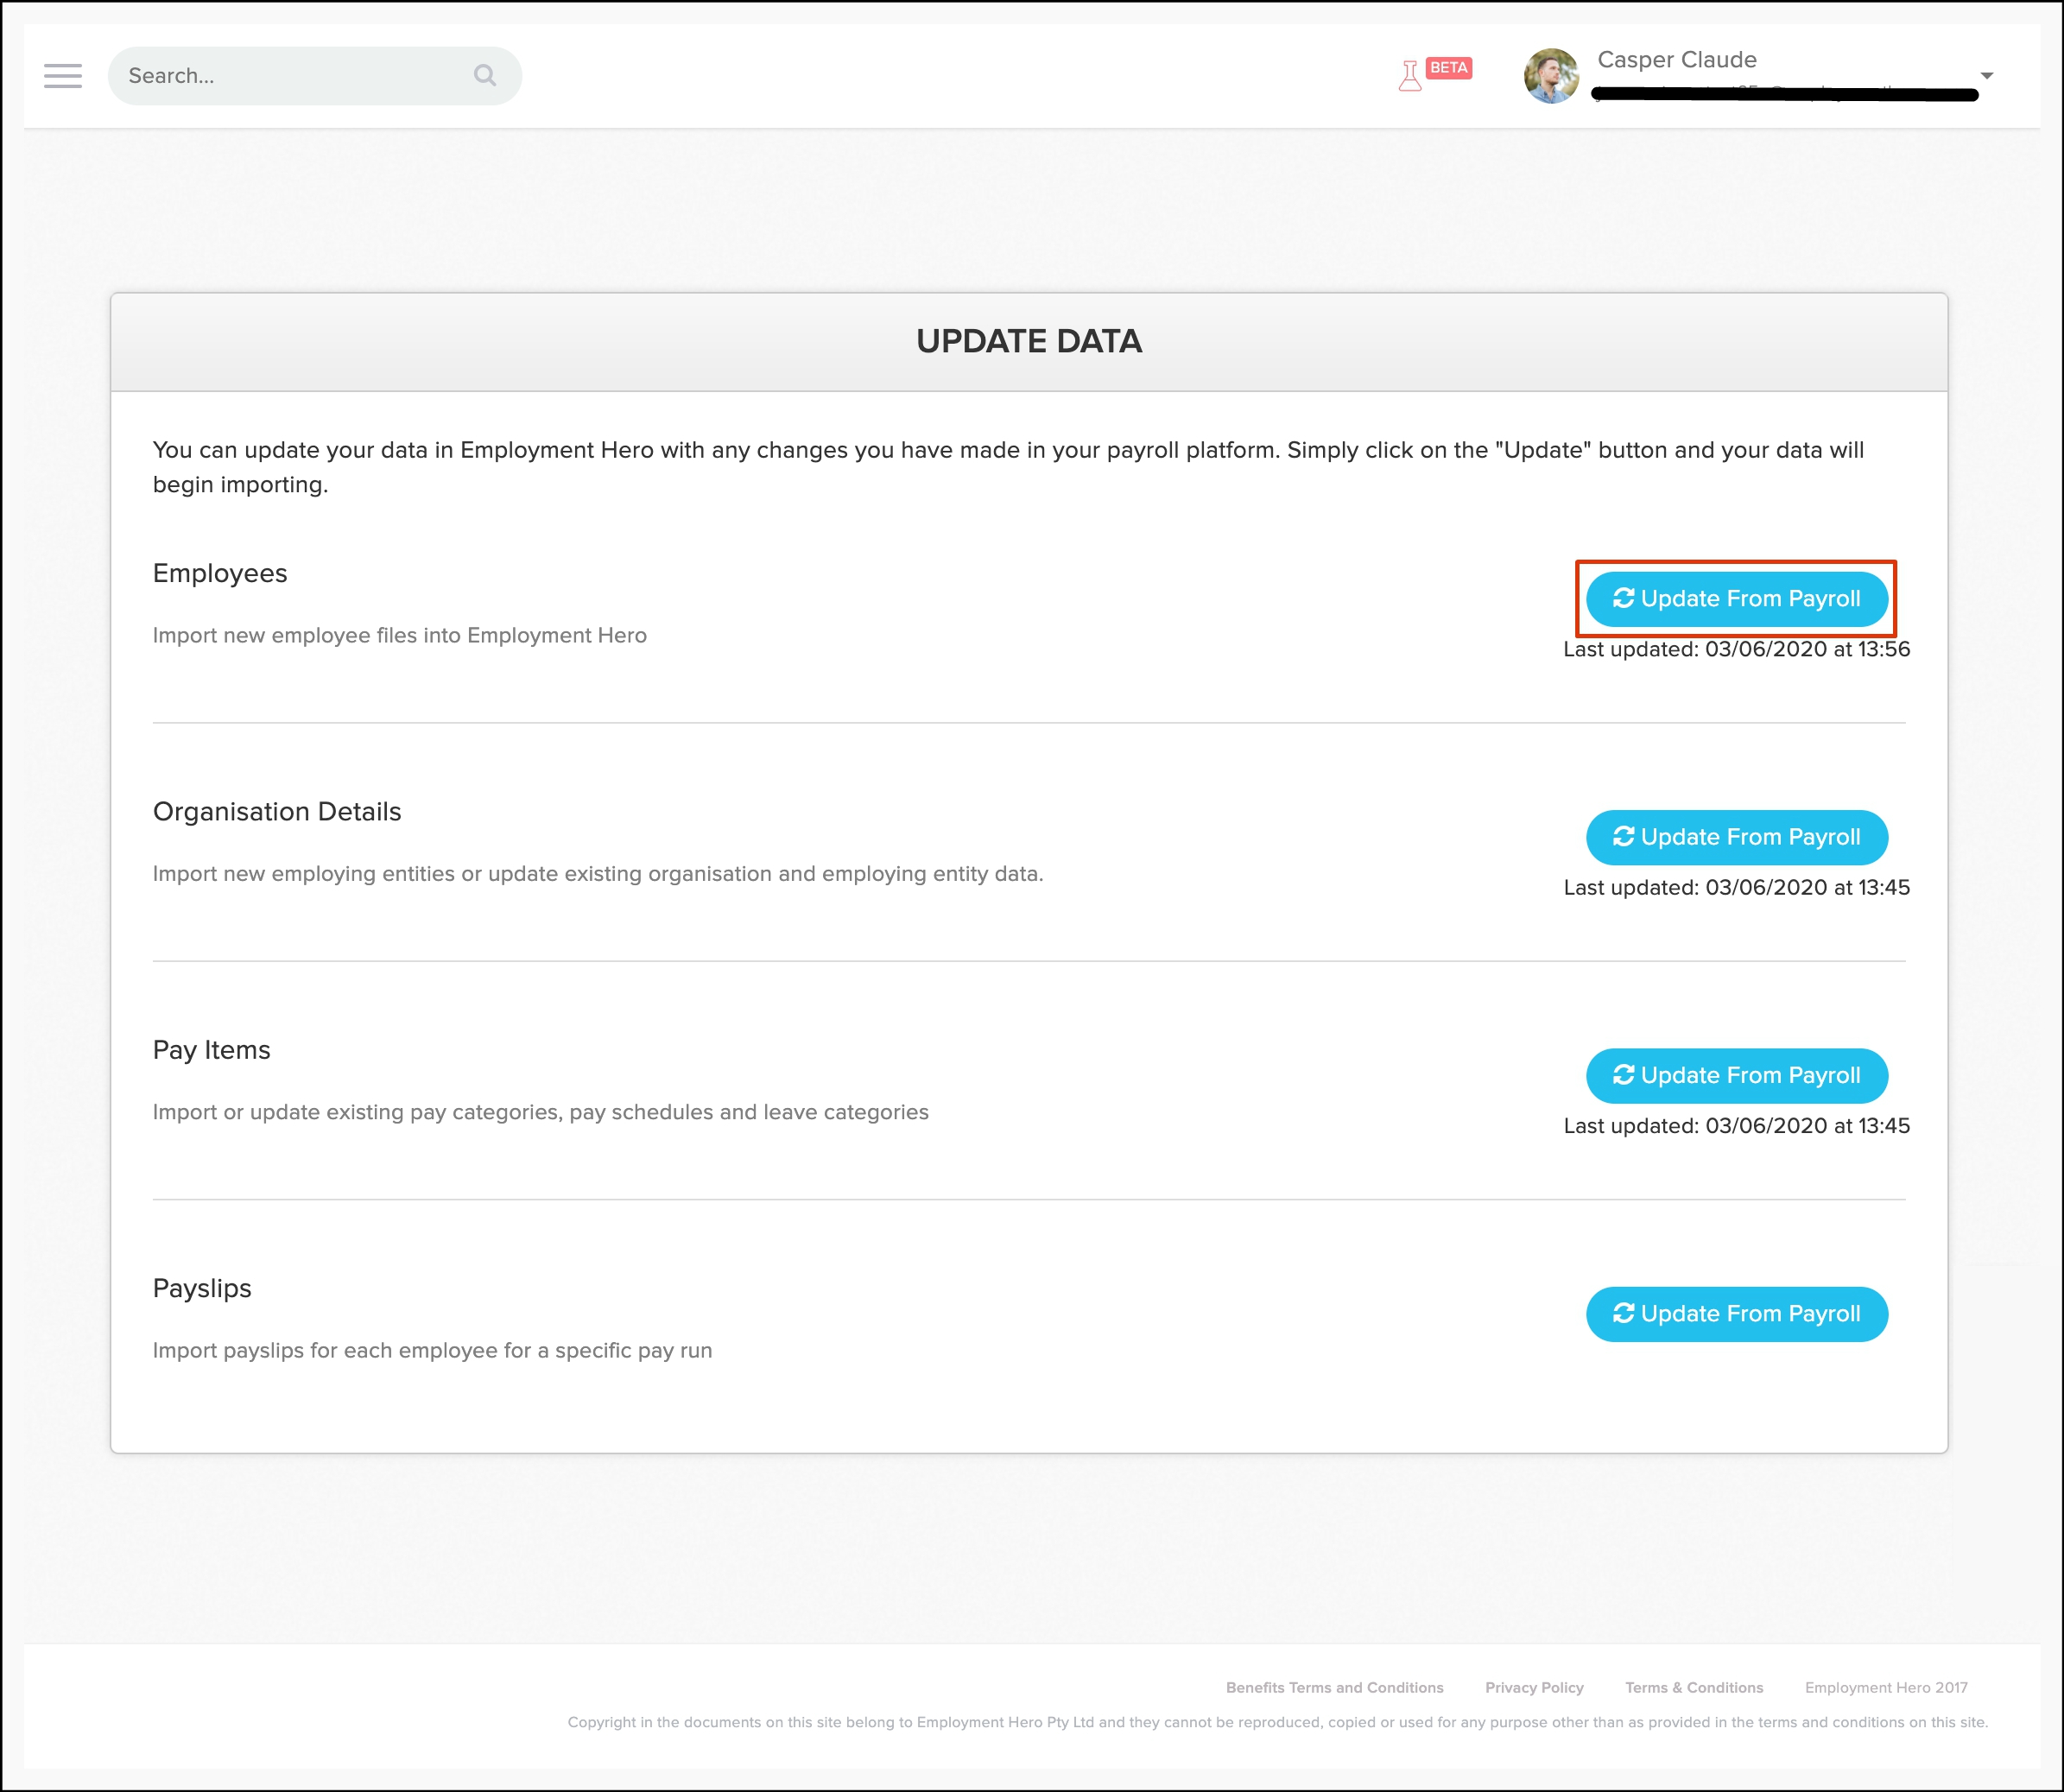Viewport: 2064px width, 1792px height.
Task: Open Benefits Terms and Conditions link
Action: tap(1334, 1688)
